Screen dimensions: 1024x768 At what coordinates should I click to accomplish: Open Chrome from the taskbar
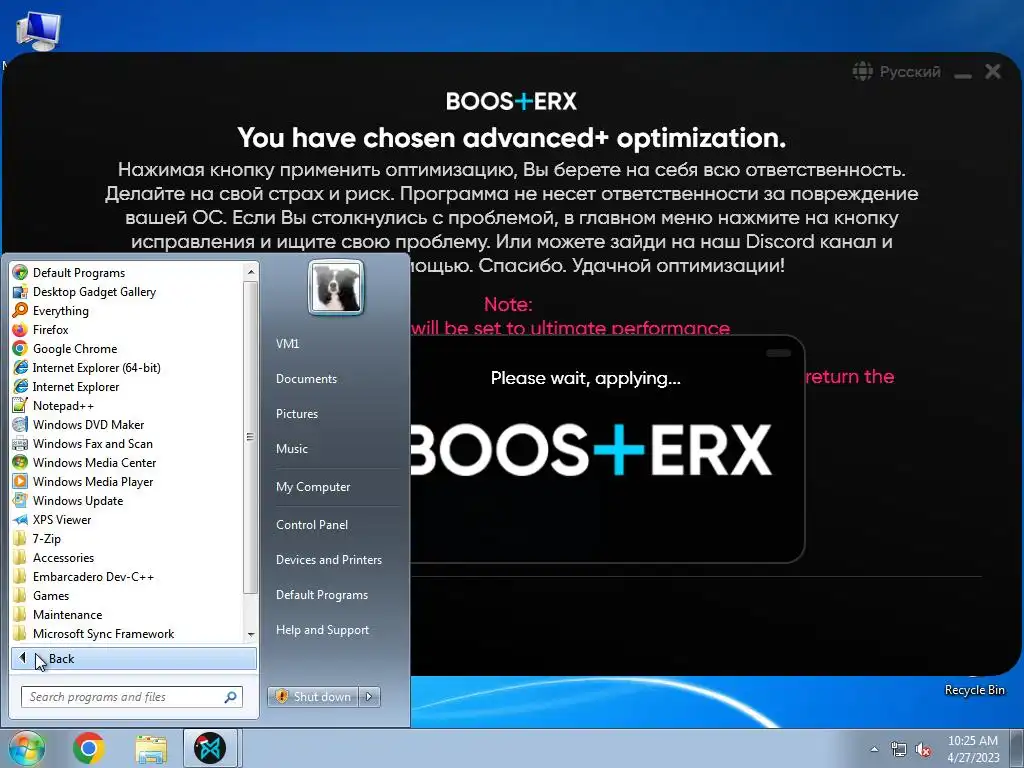(89, 748)
